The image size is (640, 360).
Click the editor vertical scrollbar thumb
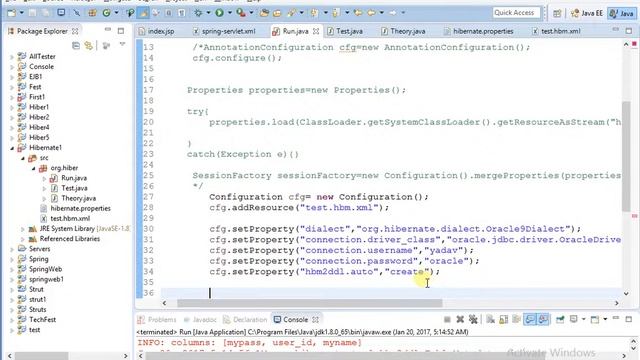point(626,156)
